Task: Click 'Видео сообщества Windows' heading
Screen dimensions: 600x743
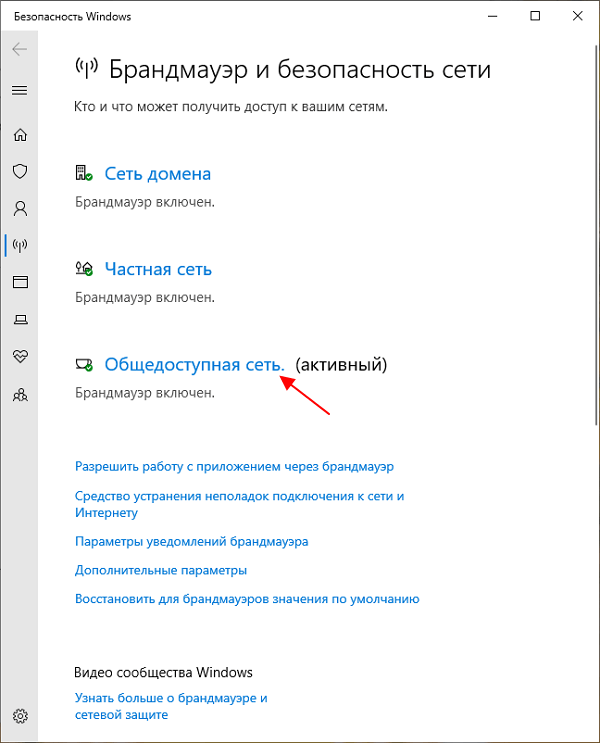Action: [x=163, y=672]
